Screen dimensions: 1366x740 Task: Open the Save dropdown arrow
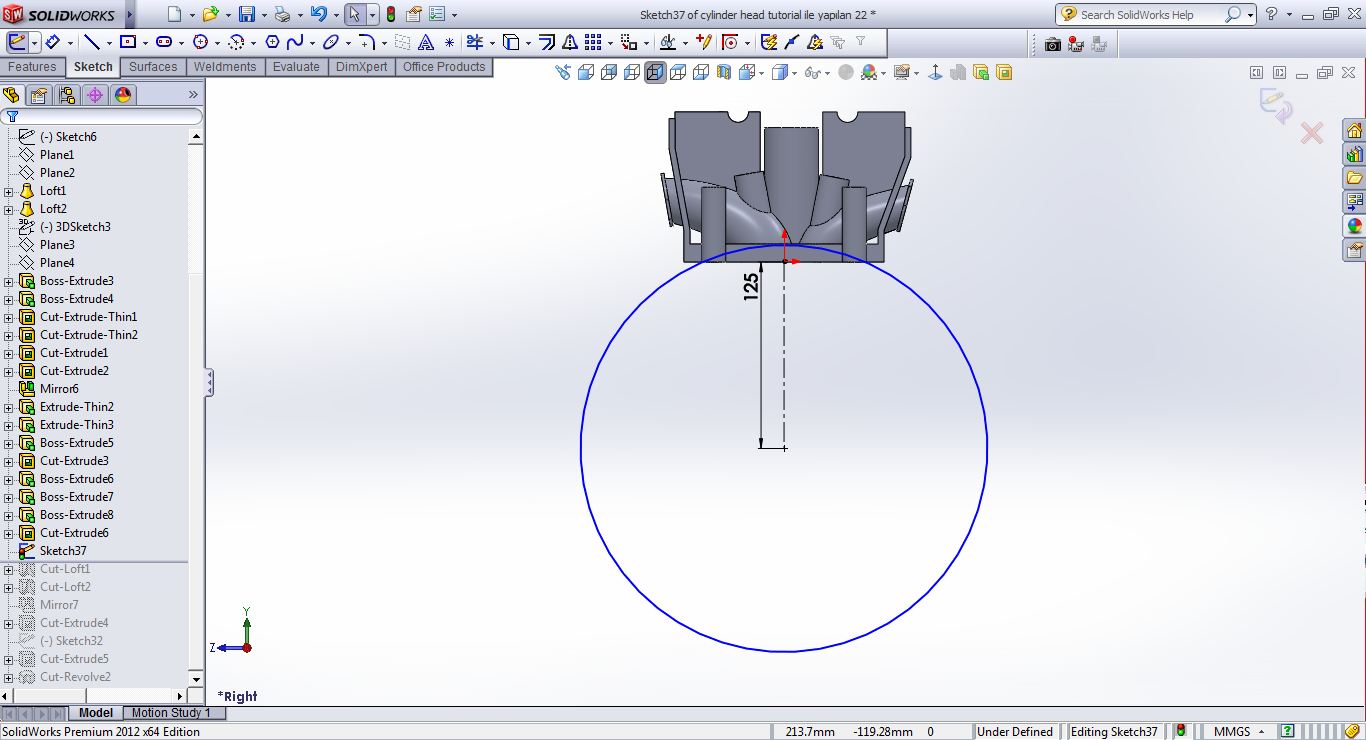263,15
